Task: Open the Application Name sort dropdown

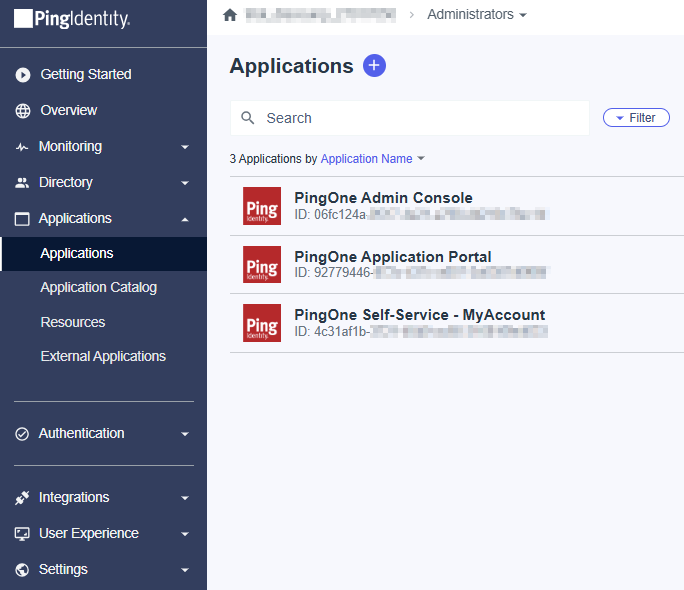Action: (x=372, y=159)
